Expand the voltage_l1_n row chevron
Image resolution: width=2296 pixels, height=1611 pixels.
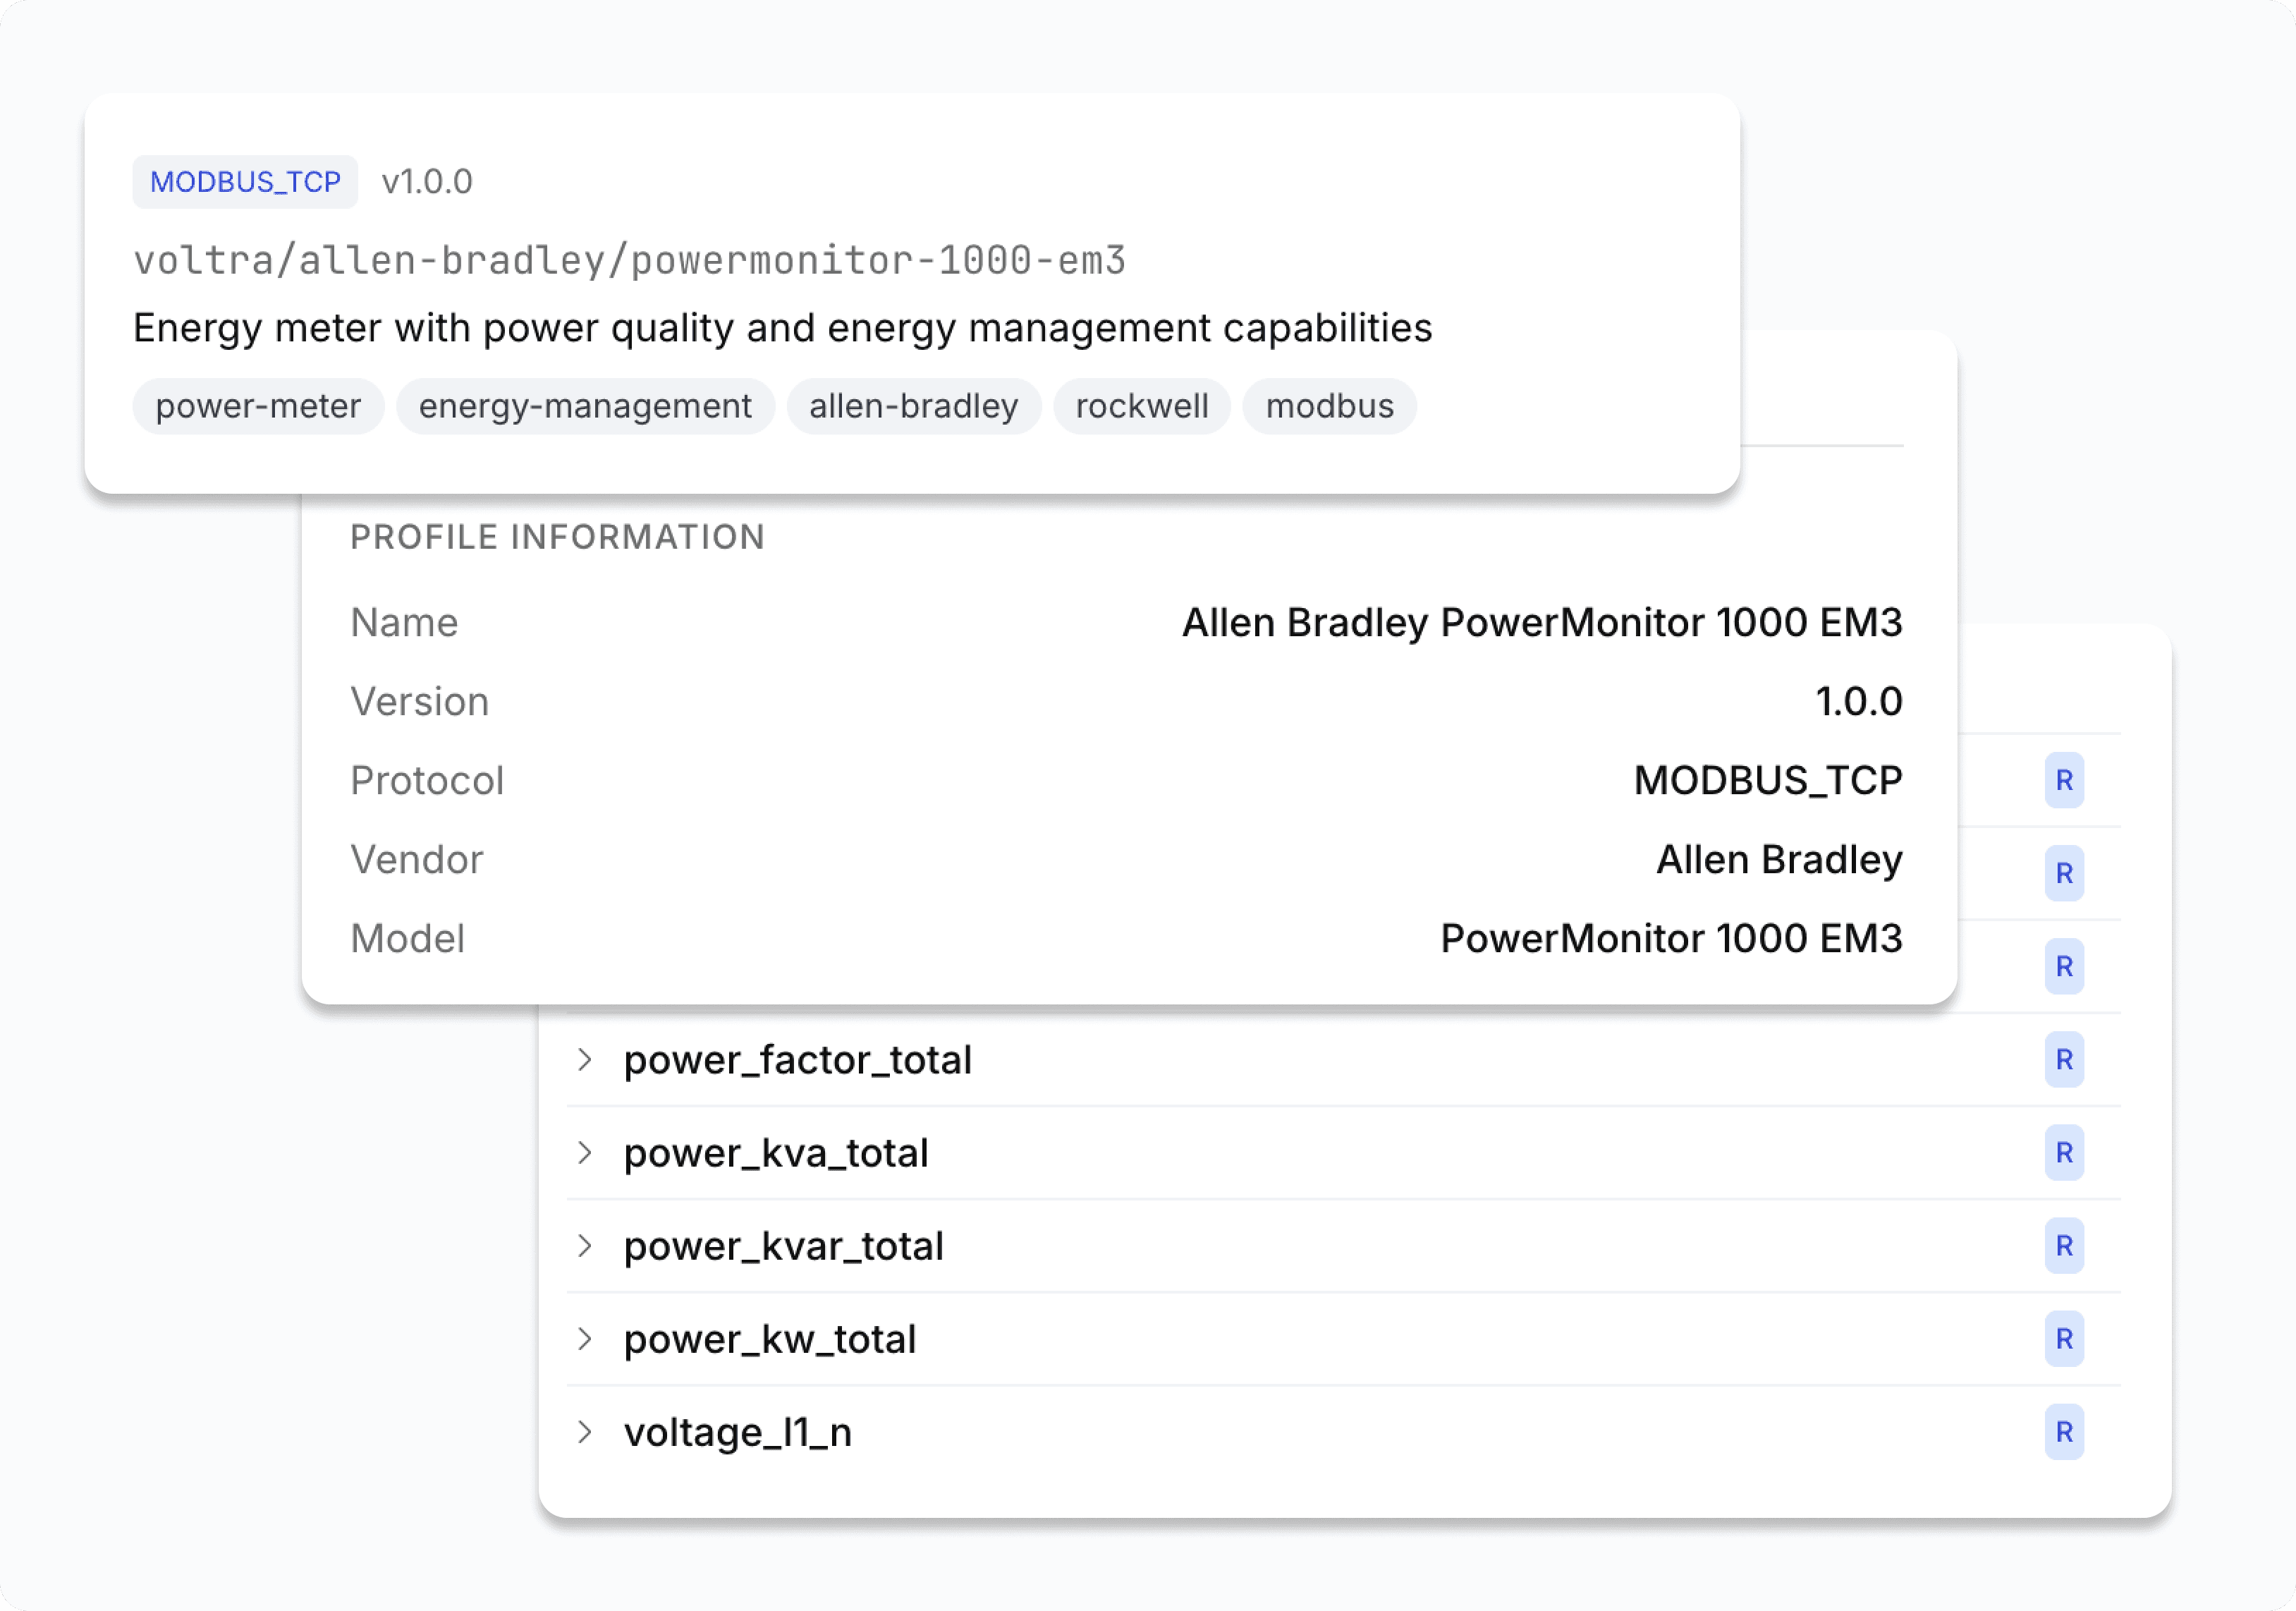click(x=585, y=1432)
